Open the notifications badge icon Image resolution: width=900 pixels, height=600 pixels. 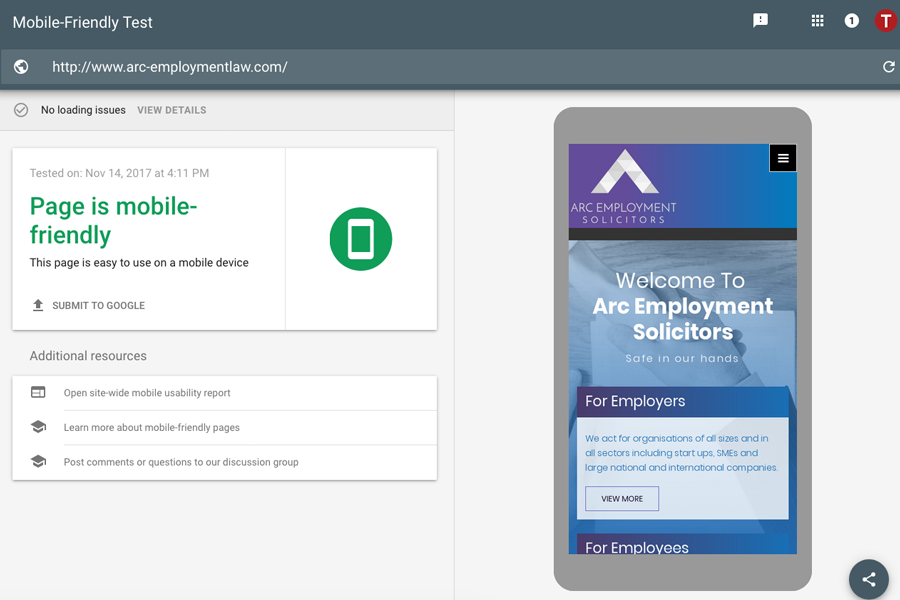(851, 21)
